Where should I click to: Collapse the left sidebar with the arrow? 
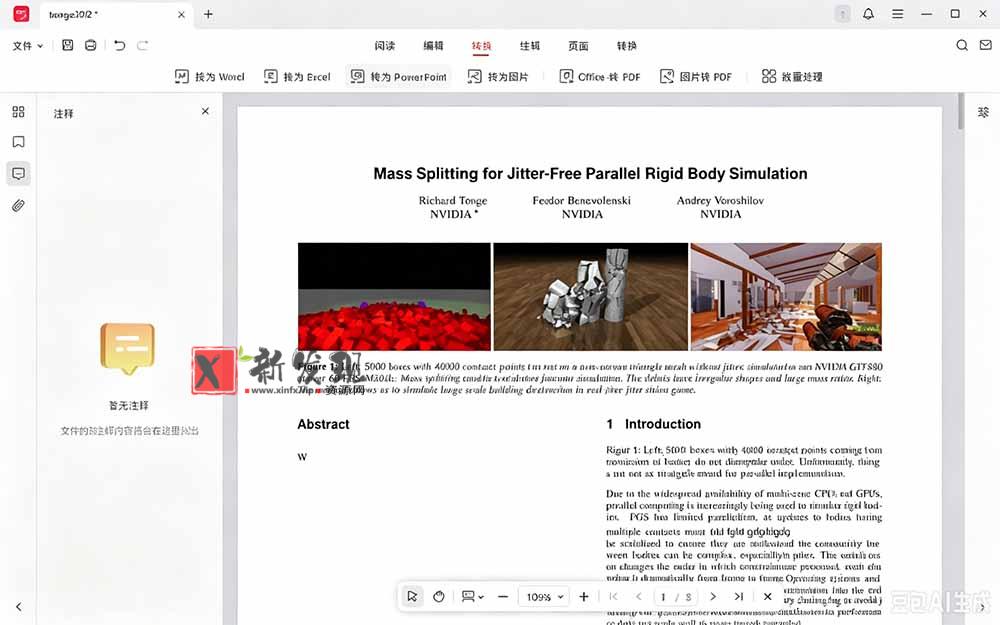tap(18, 607)
